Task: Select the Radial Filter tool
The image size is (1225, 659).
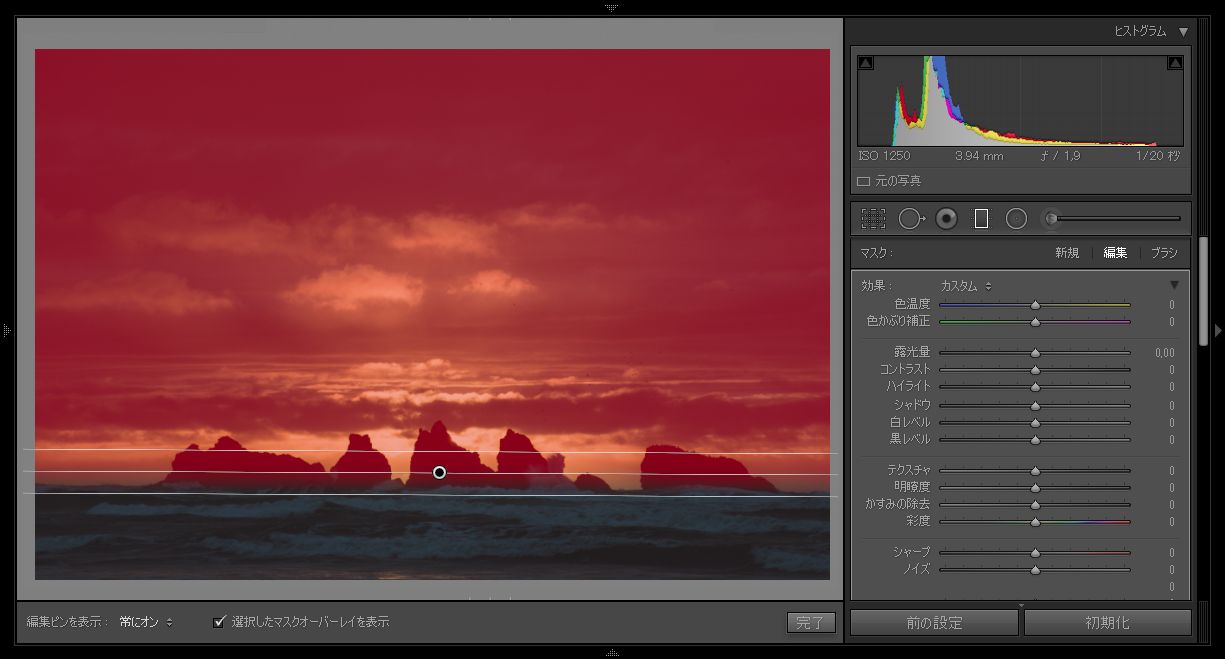Action: tap(1016, 218)
